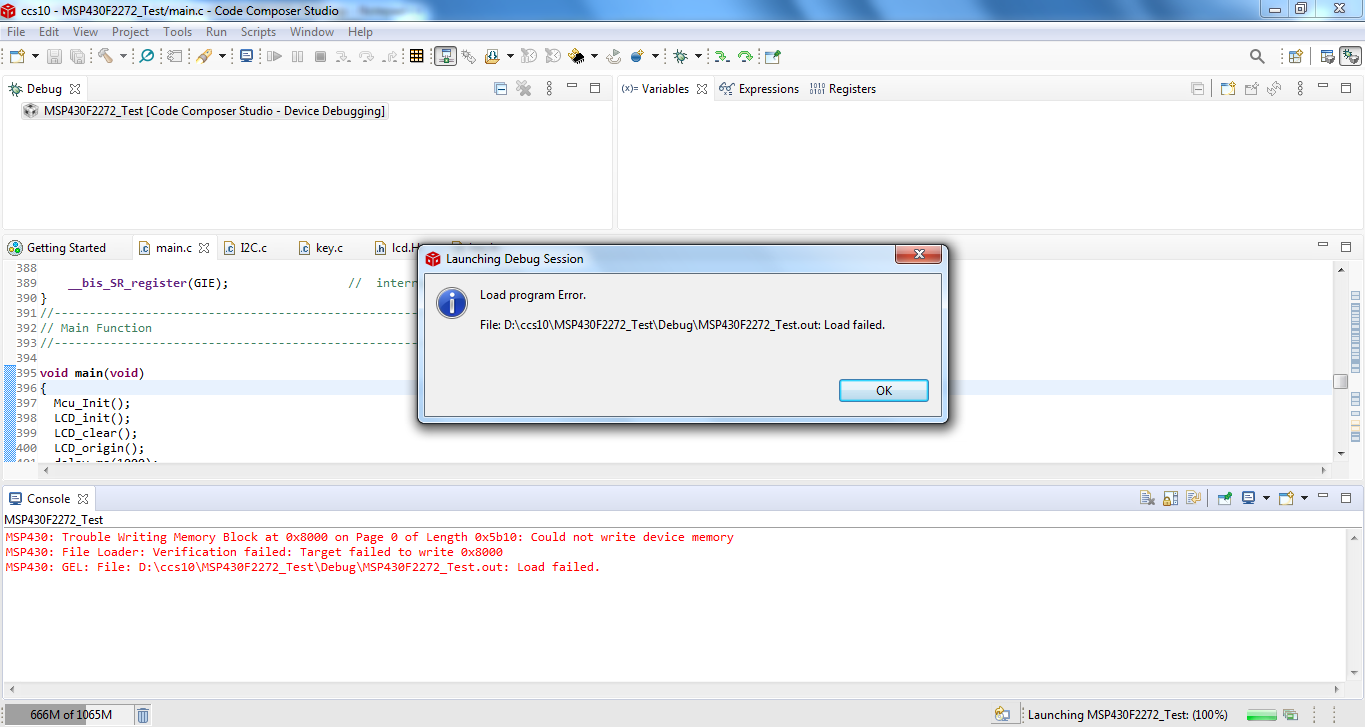Screen dimensions: 1365x727
Task: Click OK in Load program Error dialog
Action: tap(884, 391)
